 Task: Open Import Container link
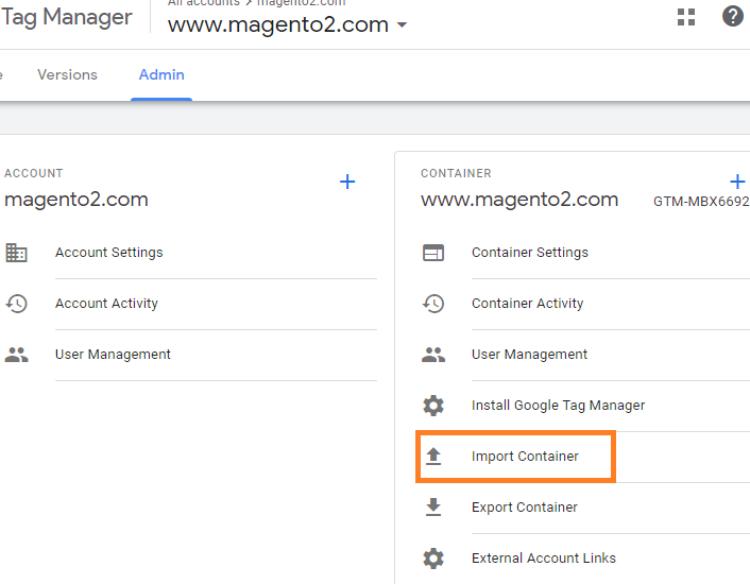525,457
